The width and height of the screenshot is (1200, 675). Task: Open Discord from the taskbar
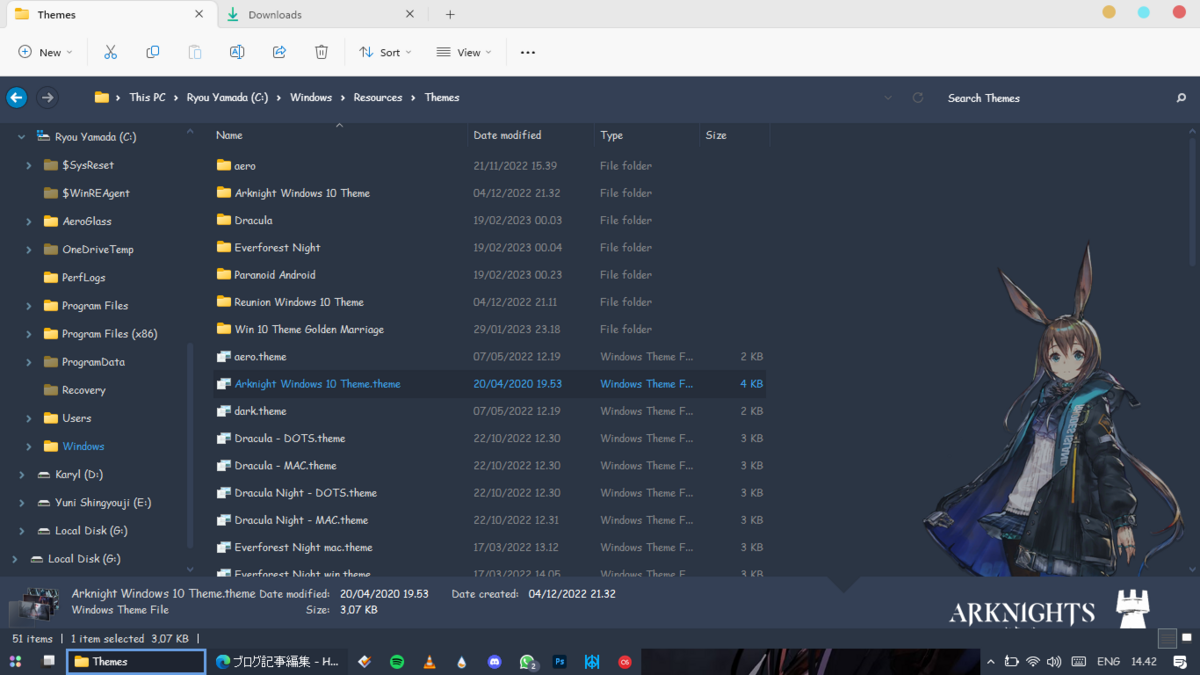tap(494, 662)
